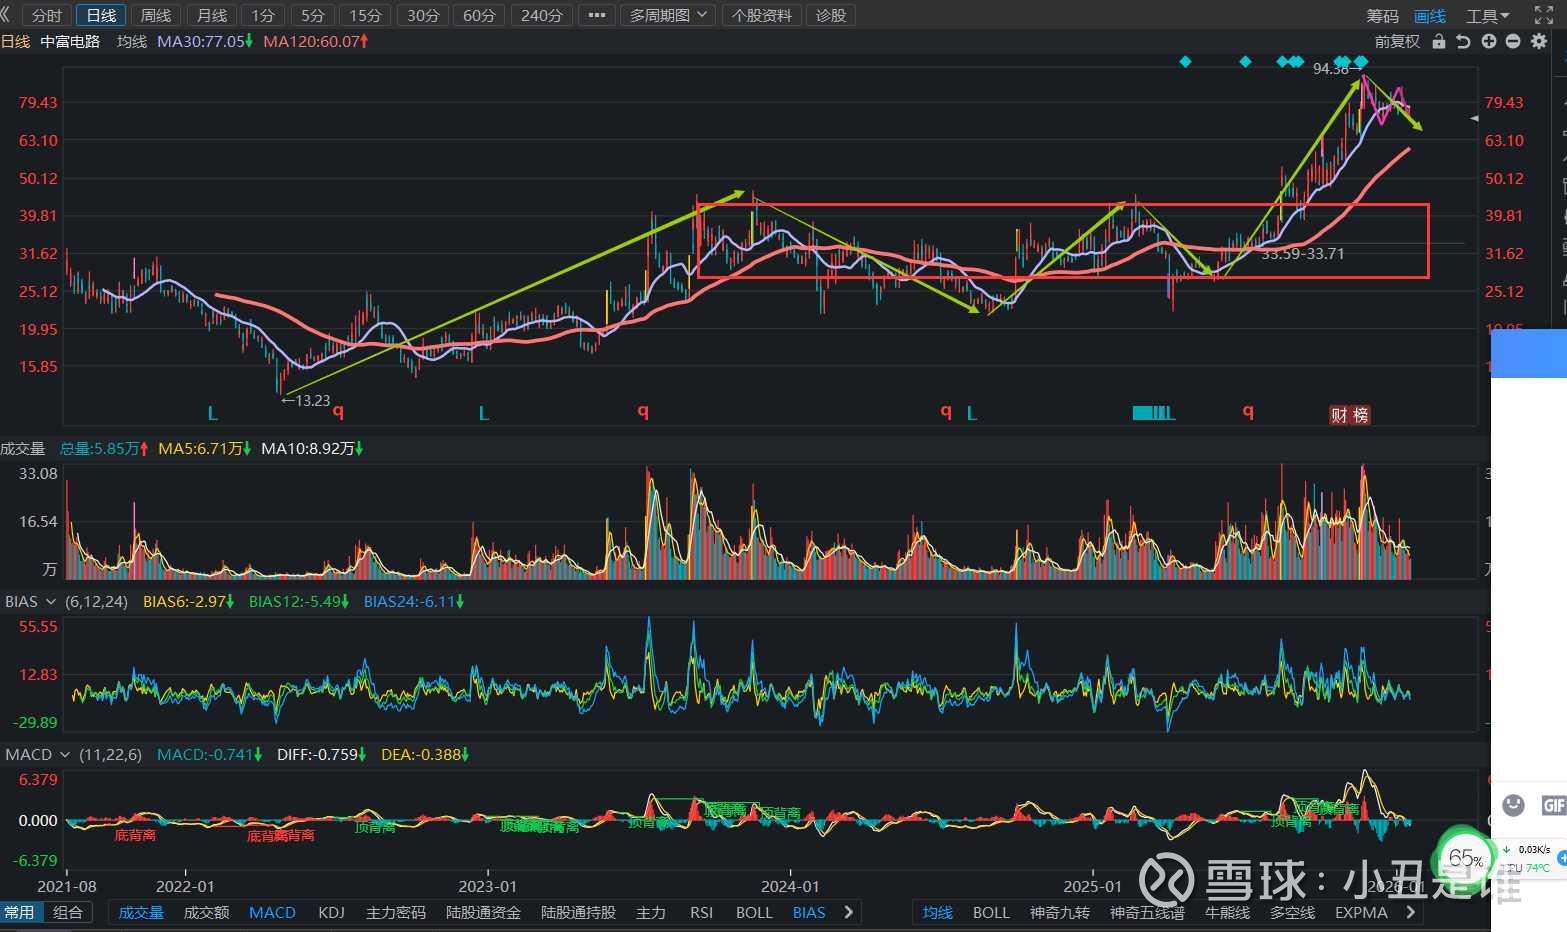The image size is (1567, 932).
Task: Select the 60分 timeframe tab
Action: [479, 15]
